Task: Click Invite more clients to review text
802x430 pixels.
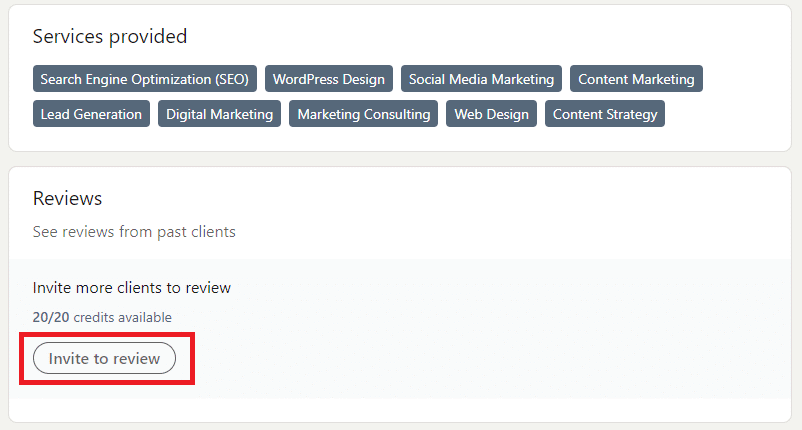Action: tap(131, 287)
